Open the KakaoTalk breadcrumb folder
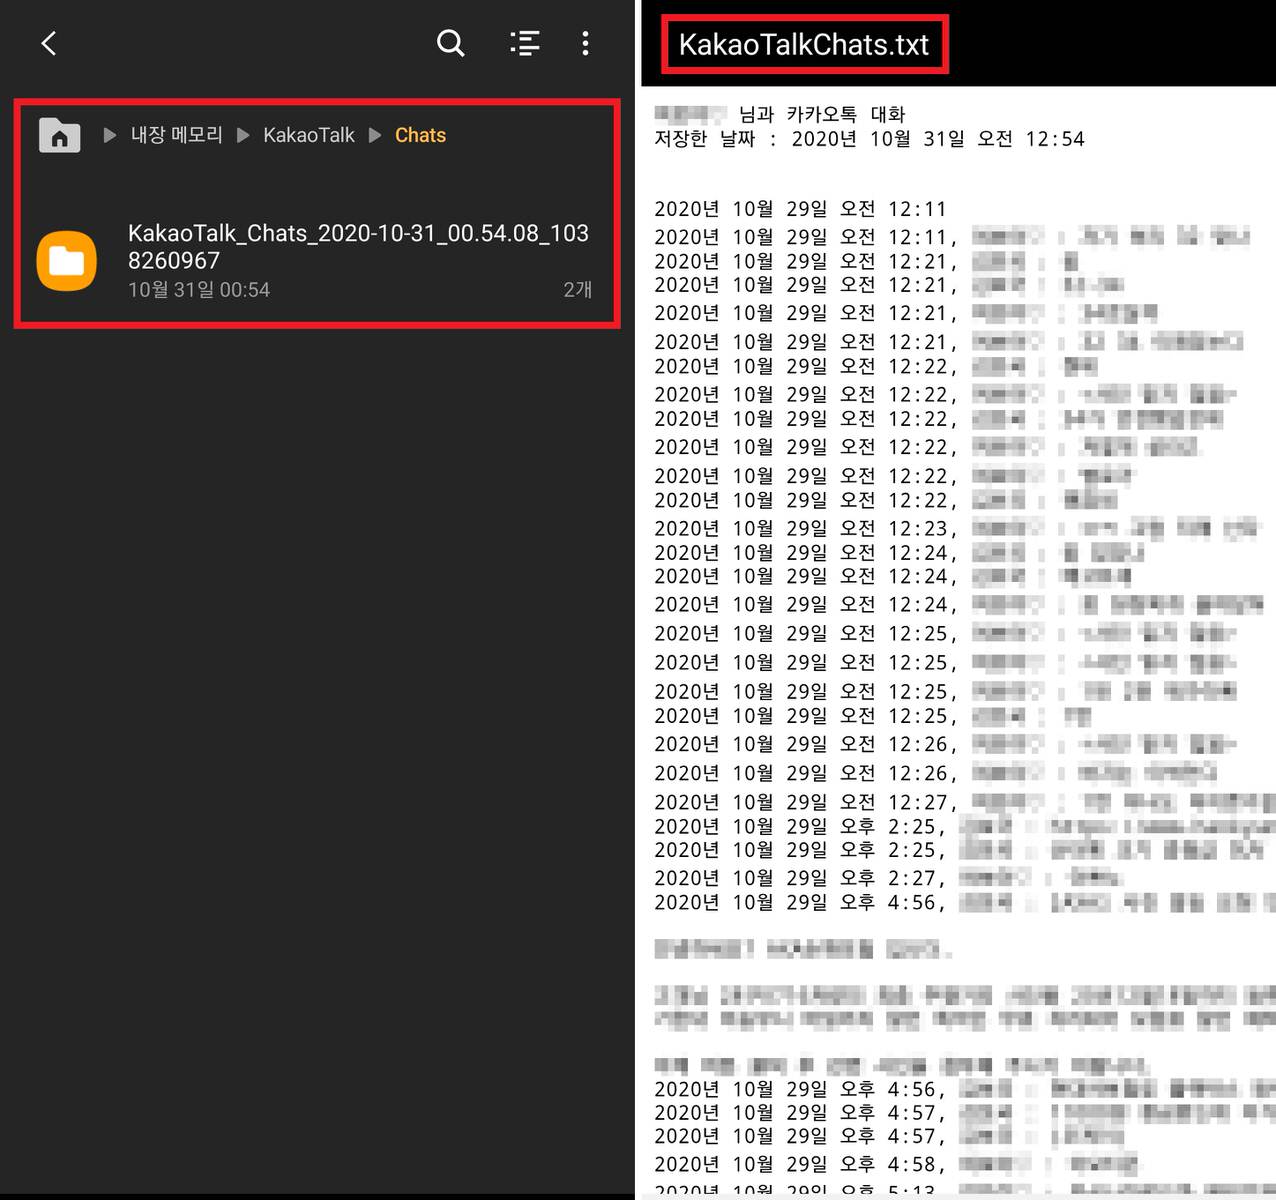 tap(309, 135)
